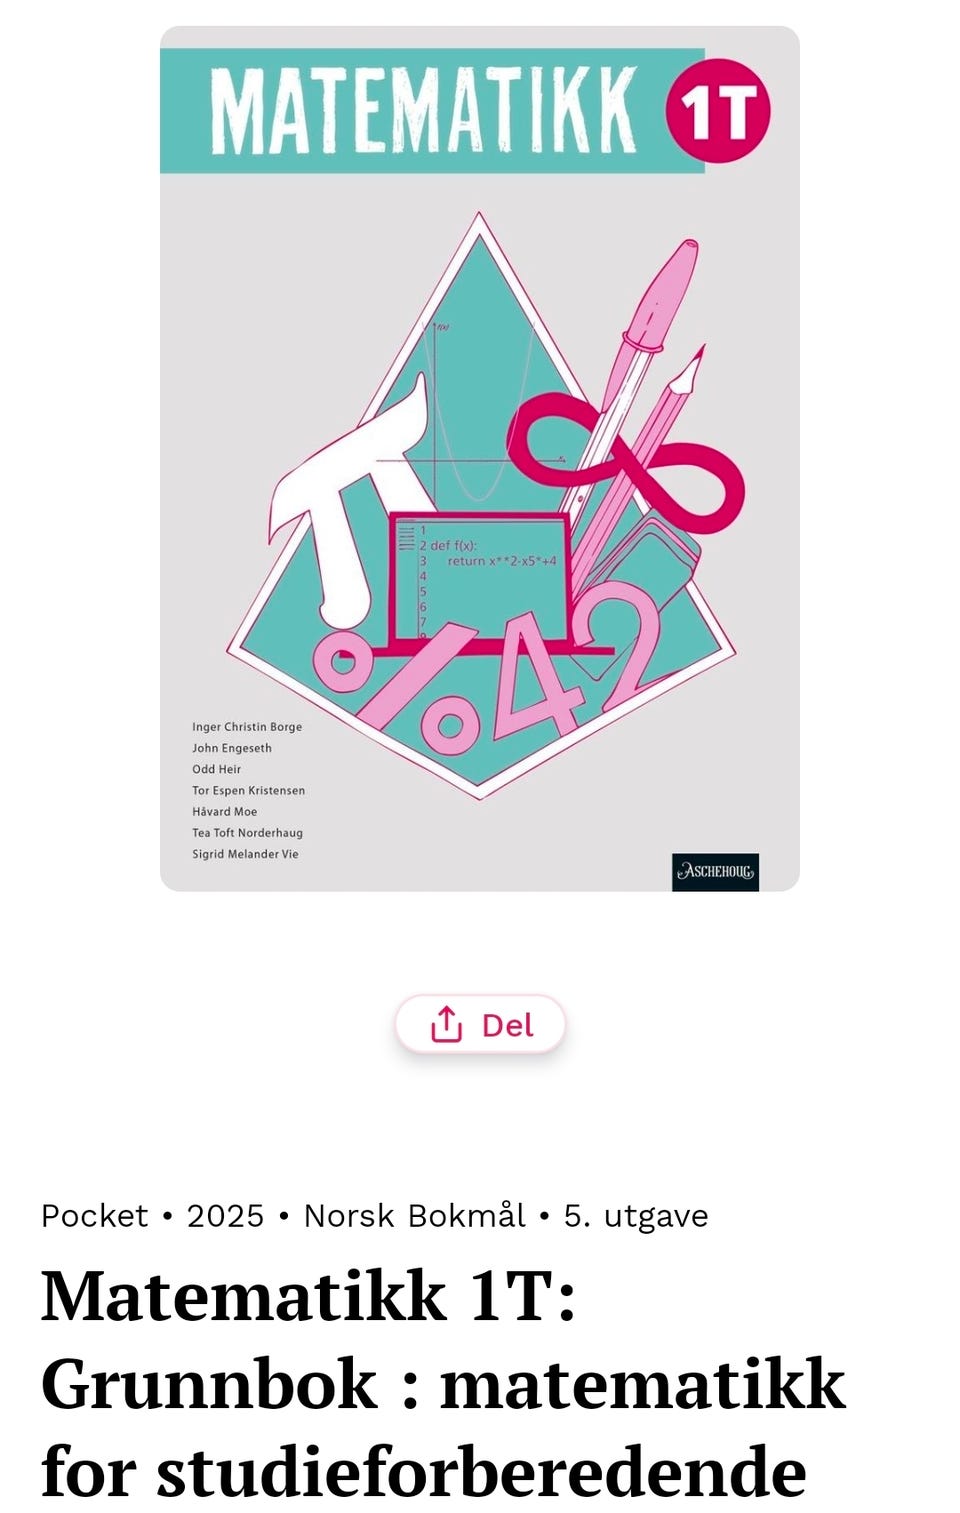Tap author name Sigrid Melander Vie
The height and width of the screenshot is (1513, 960).
(245, 854)
